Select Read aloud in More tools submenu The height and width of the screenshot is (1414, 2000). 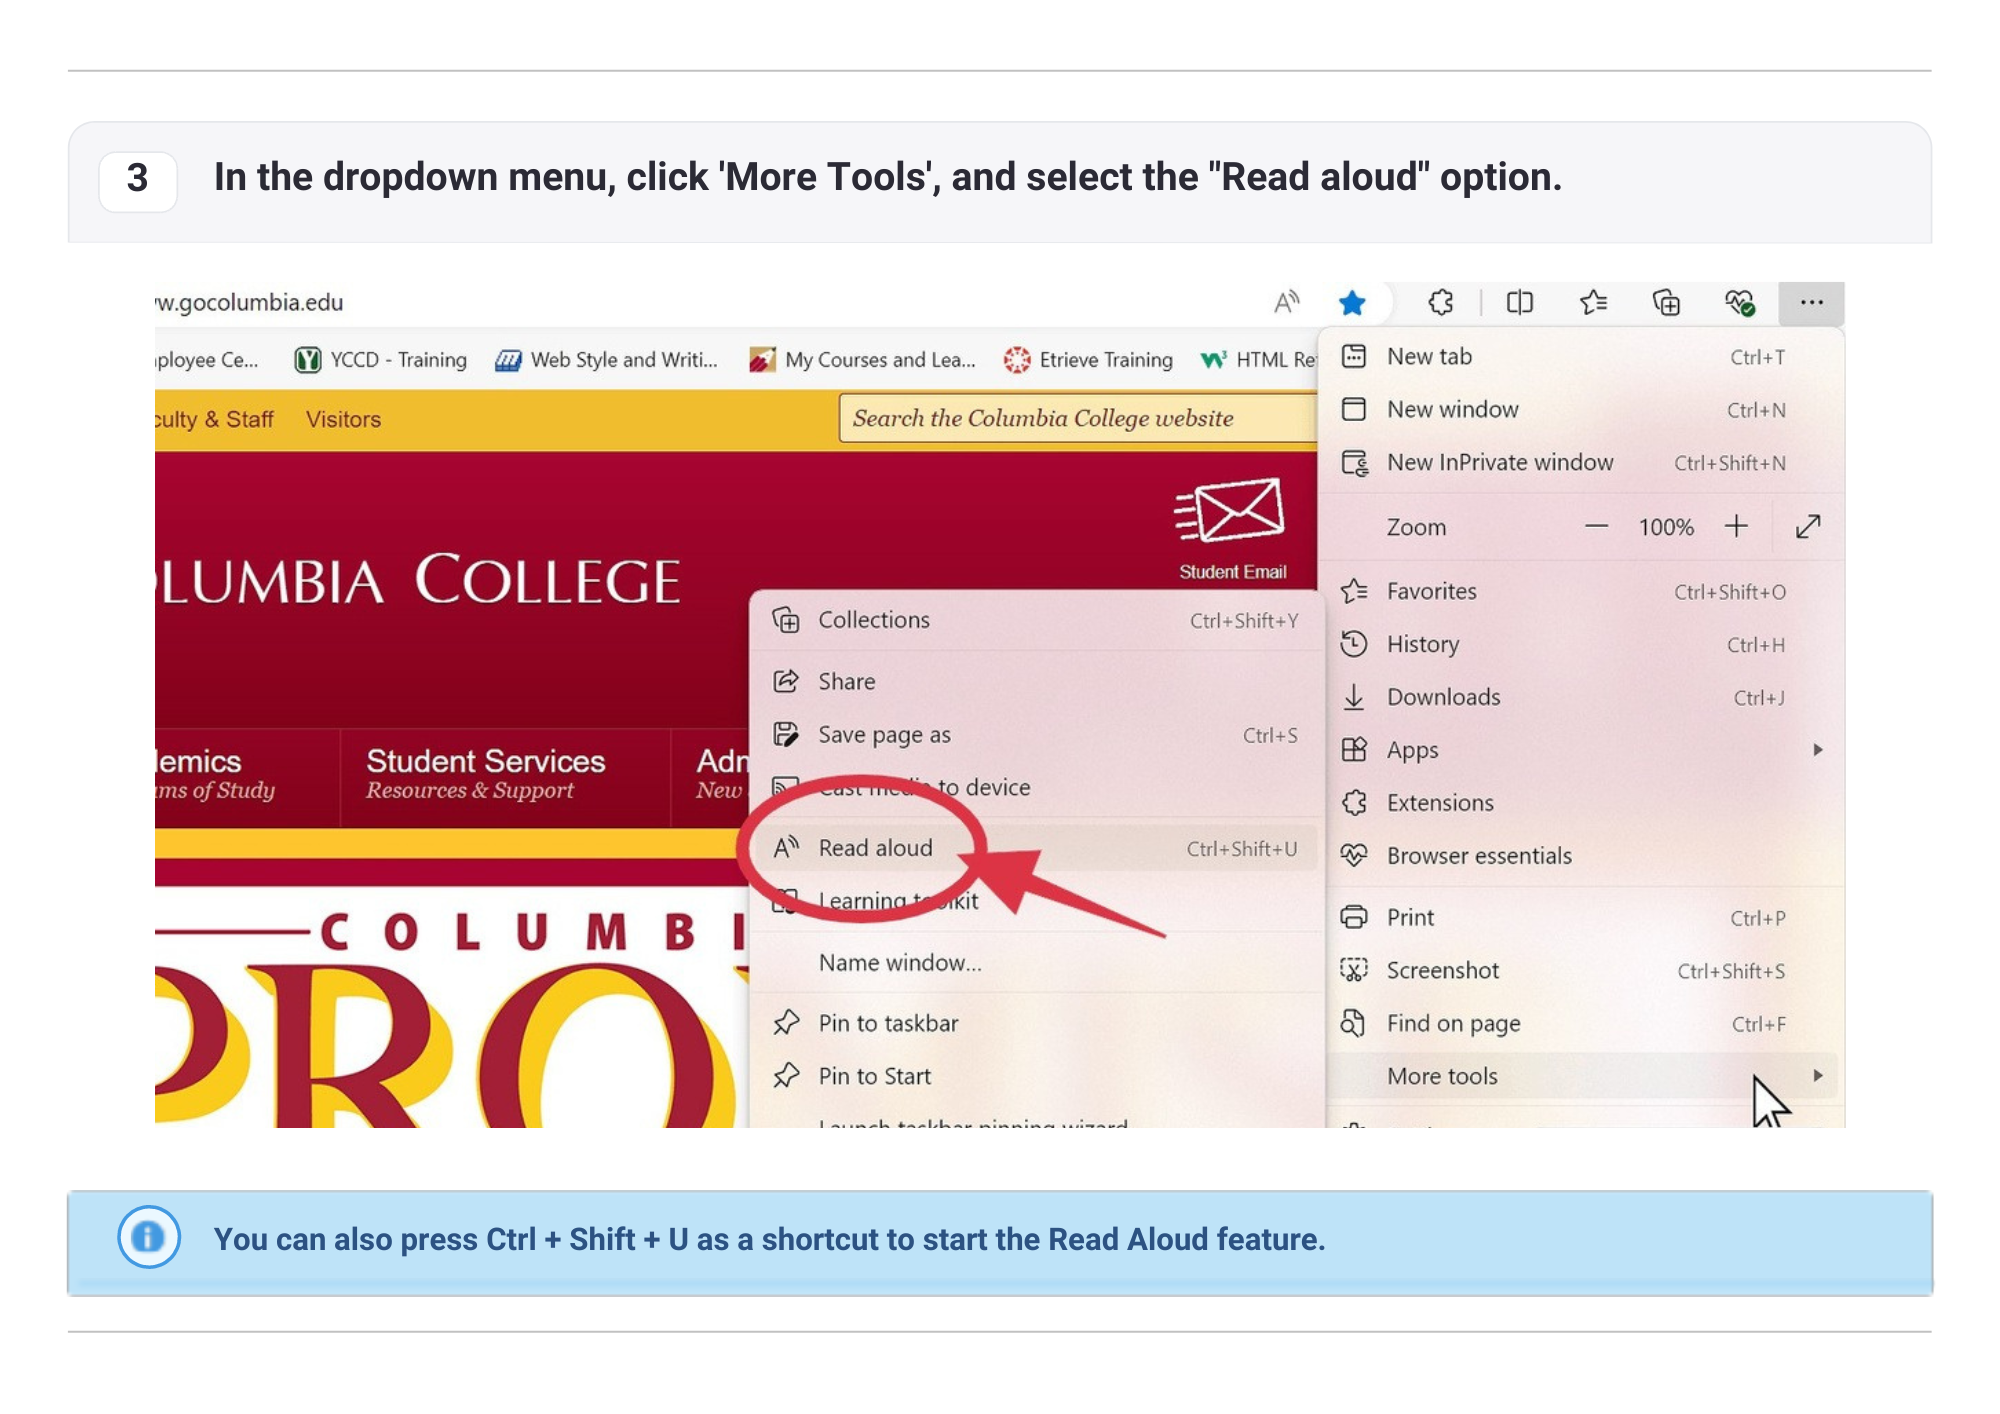[x=876, y=848]
